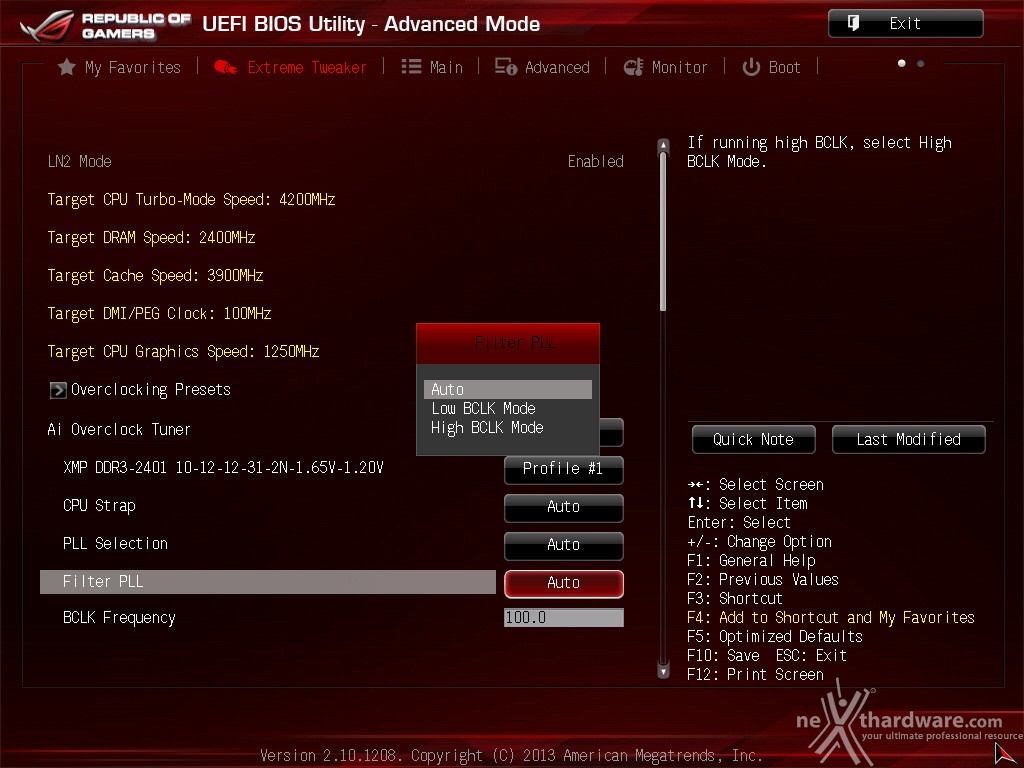Click Target CPU Turbo-Mode Speed text
Image resolution: width=1024 pixels, height=768 pixels.
(x=191, y=200)
